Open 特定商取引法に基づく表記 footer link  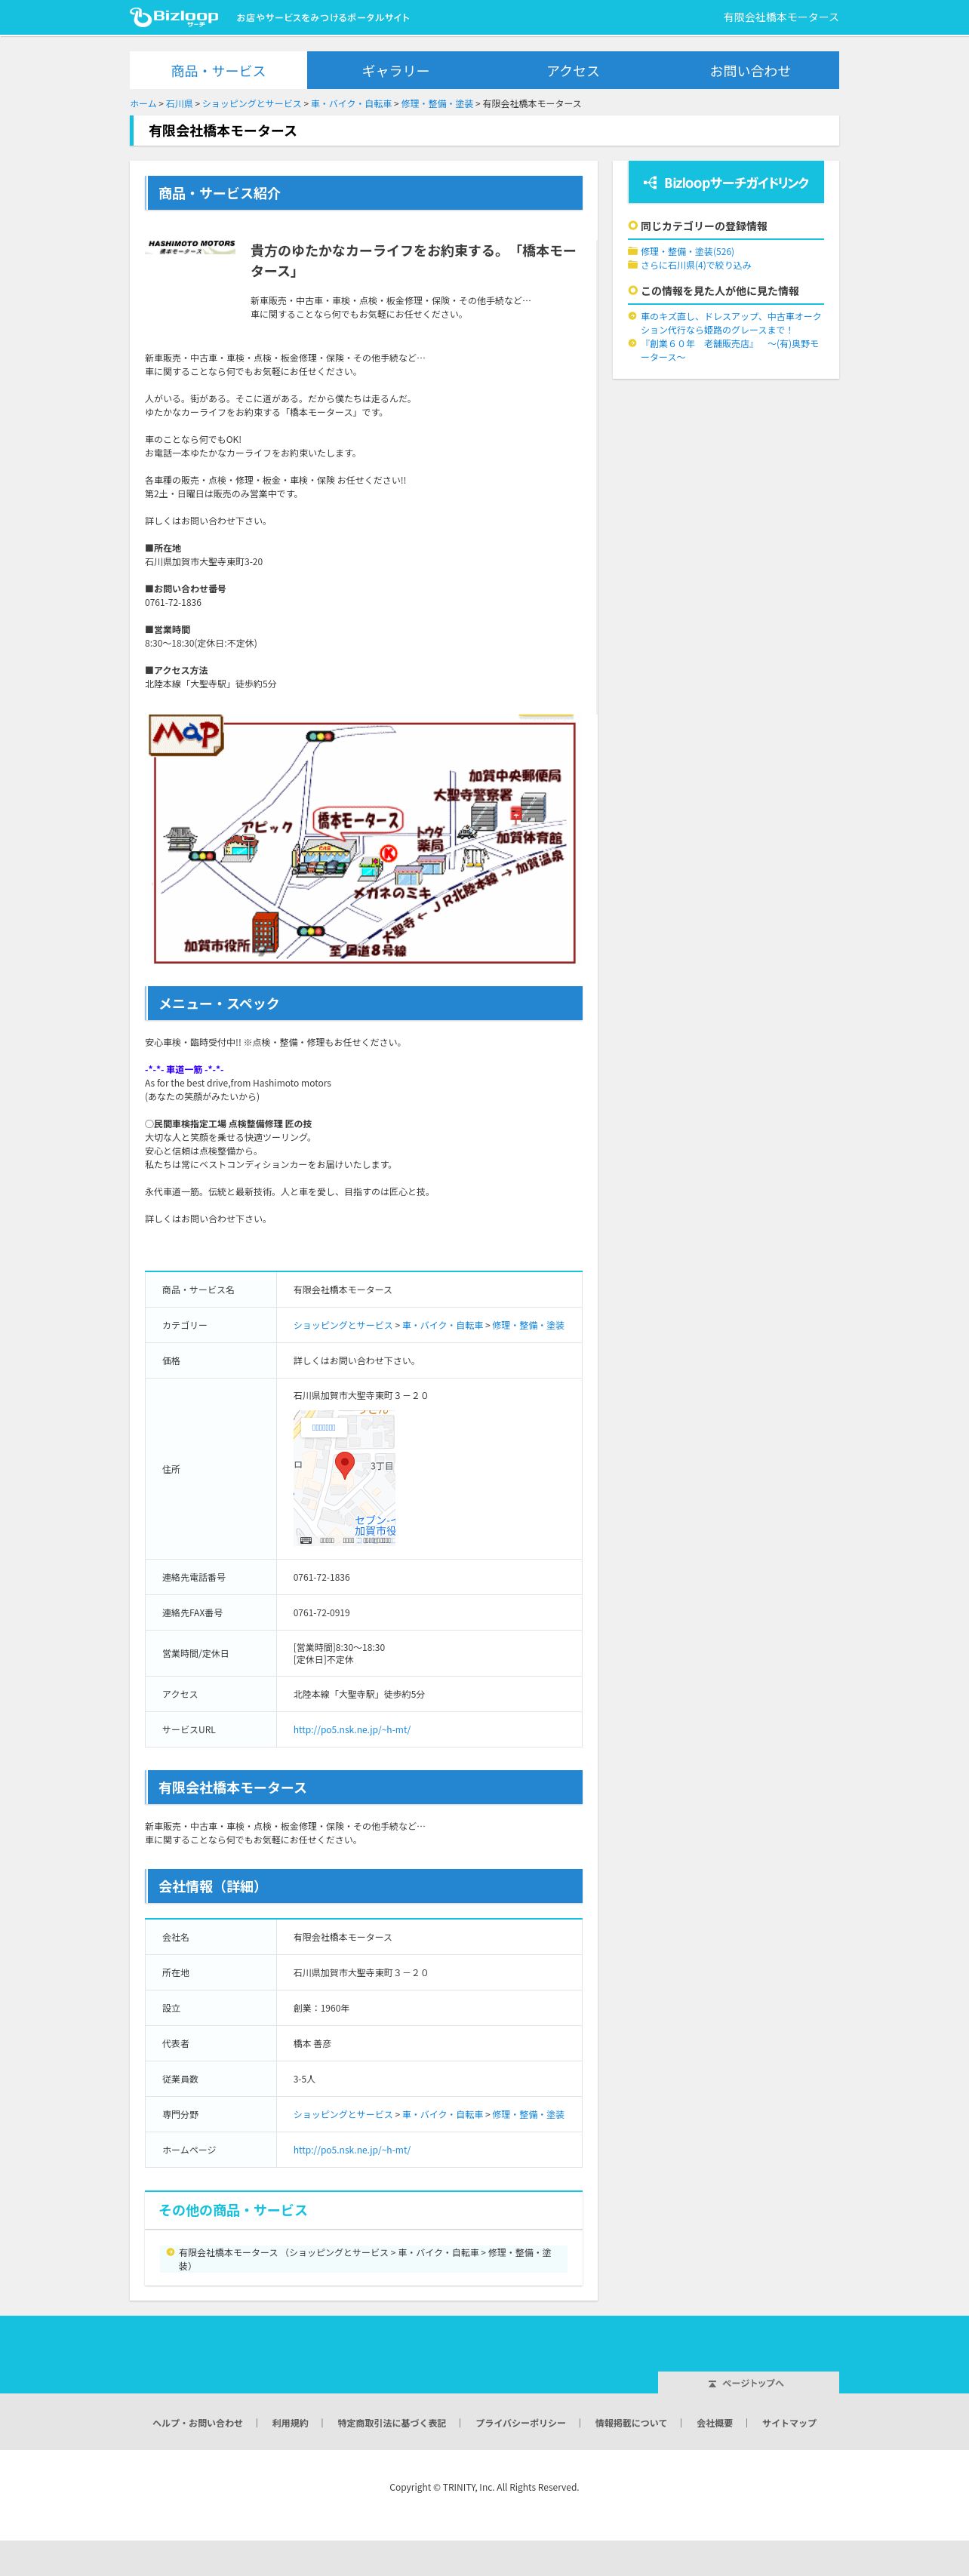[392, 2423]
